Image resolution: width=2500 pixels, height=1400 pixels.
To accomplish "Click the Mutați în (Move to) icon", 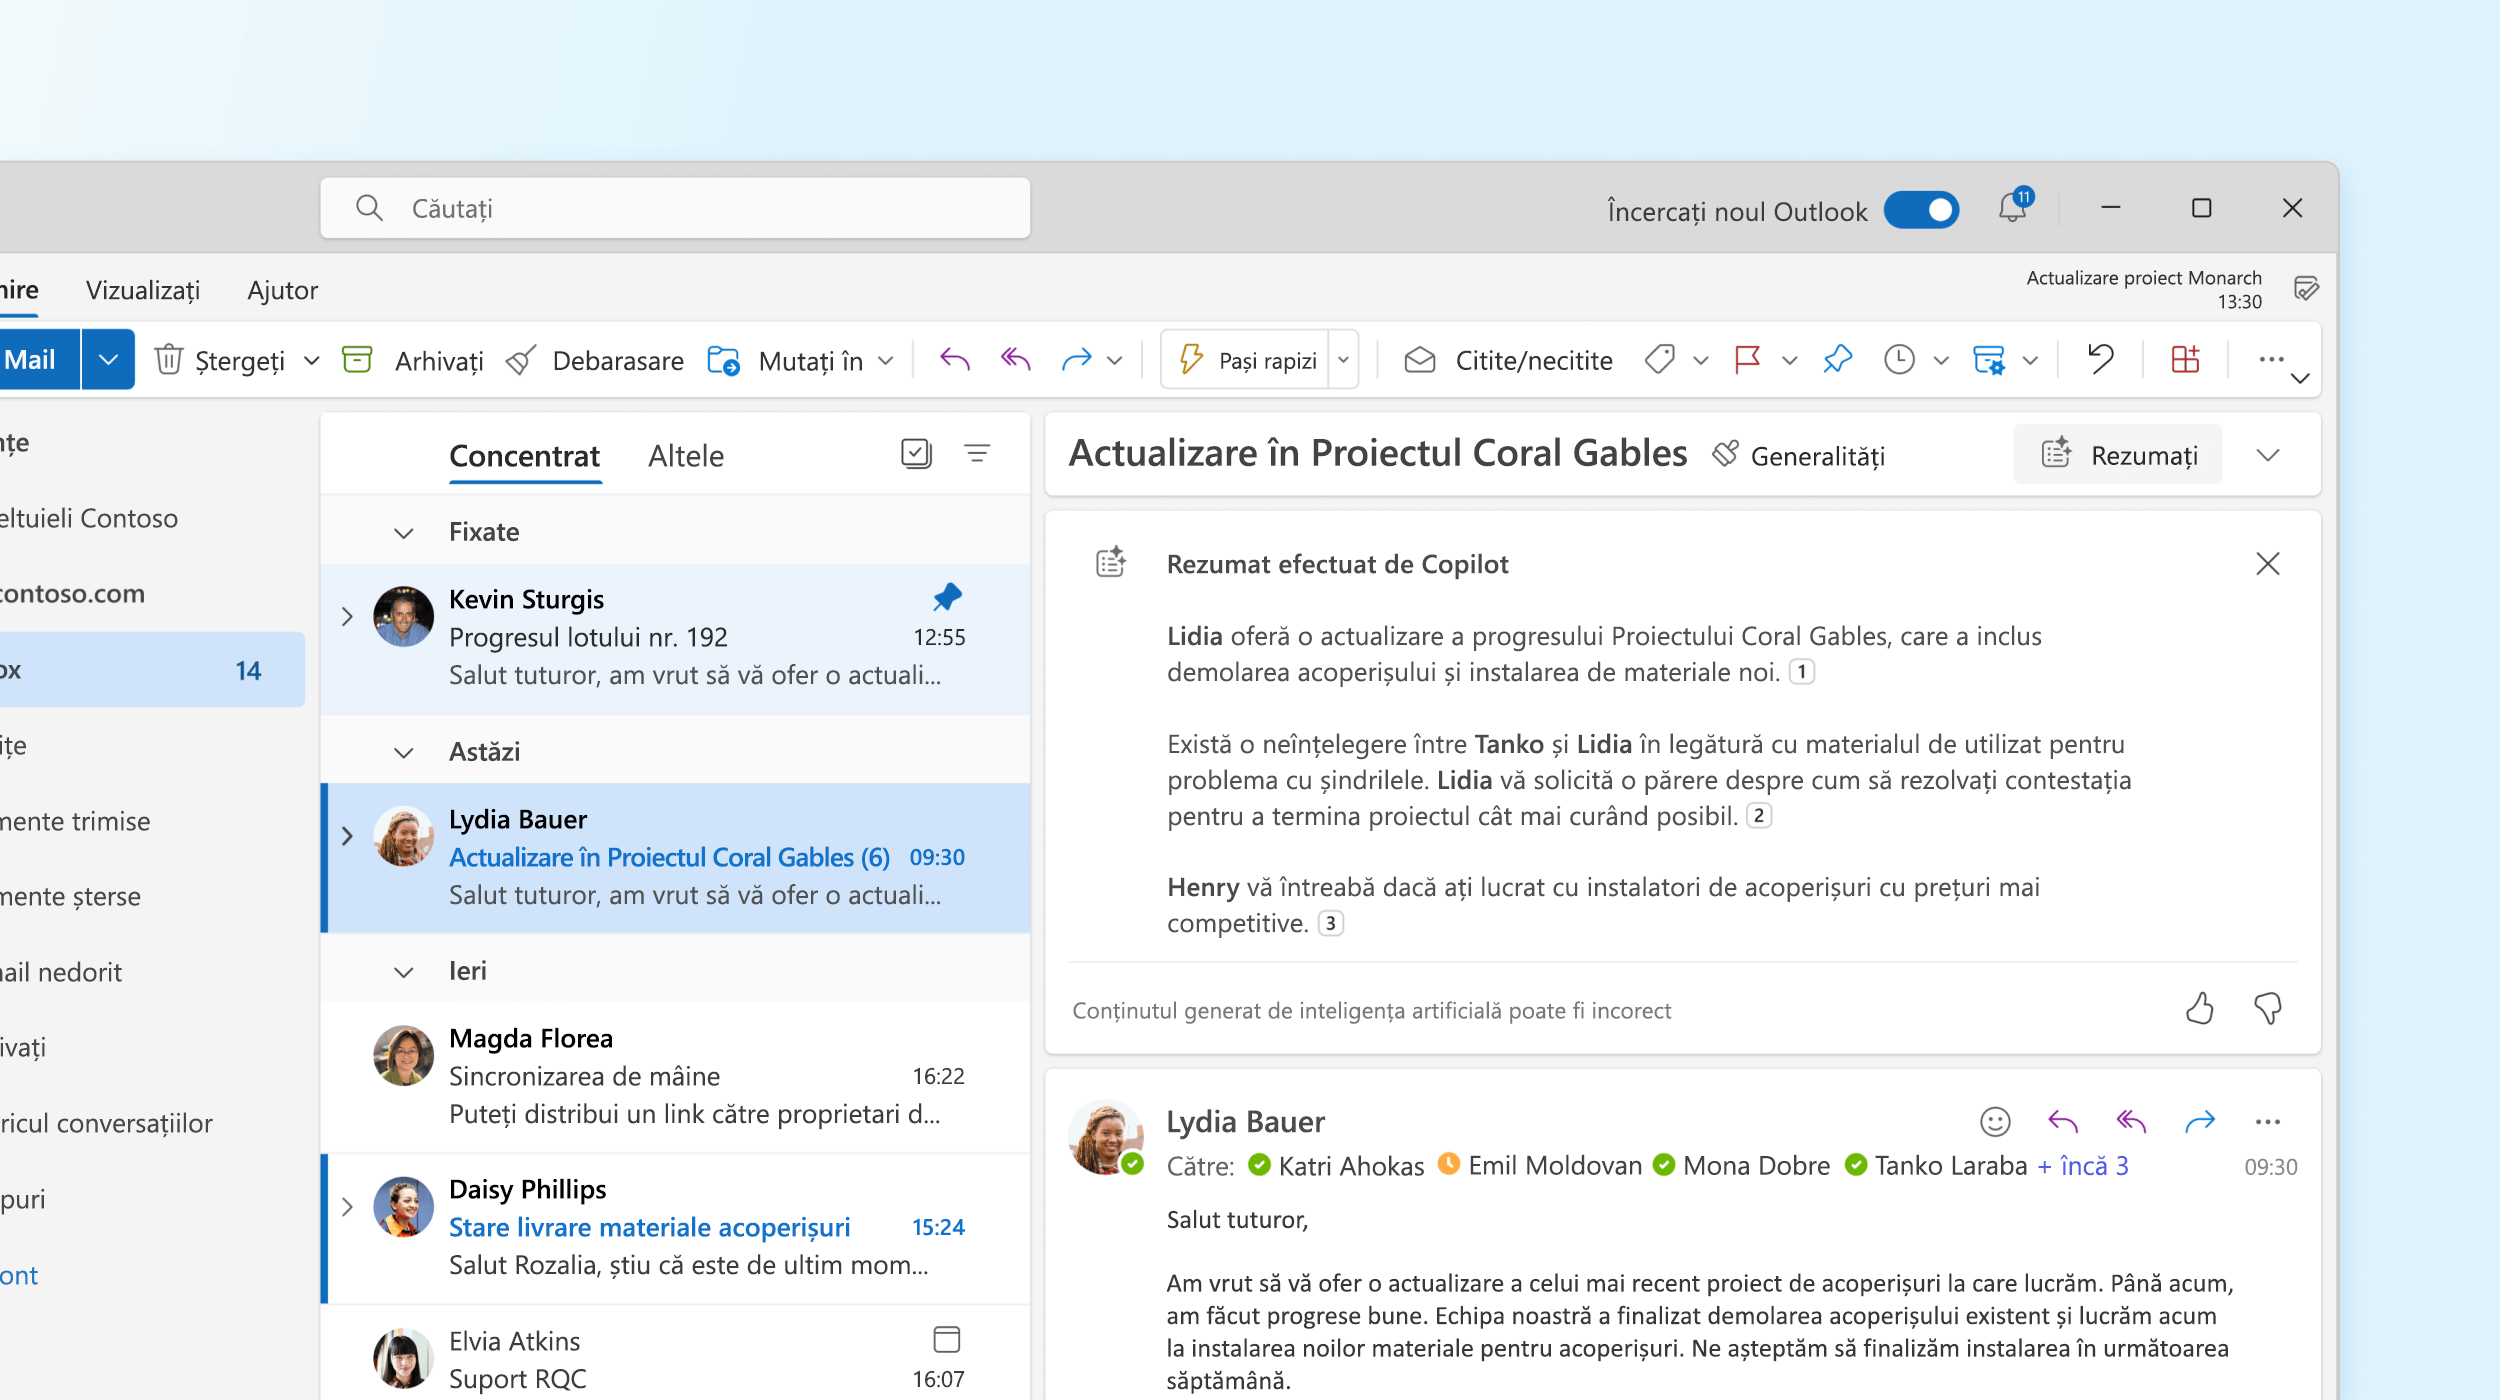I will [726, 359].
